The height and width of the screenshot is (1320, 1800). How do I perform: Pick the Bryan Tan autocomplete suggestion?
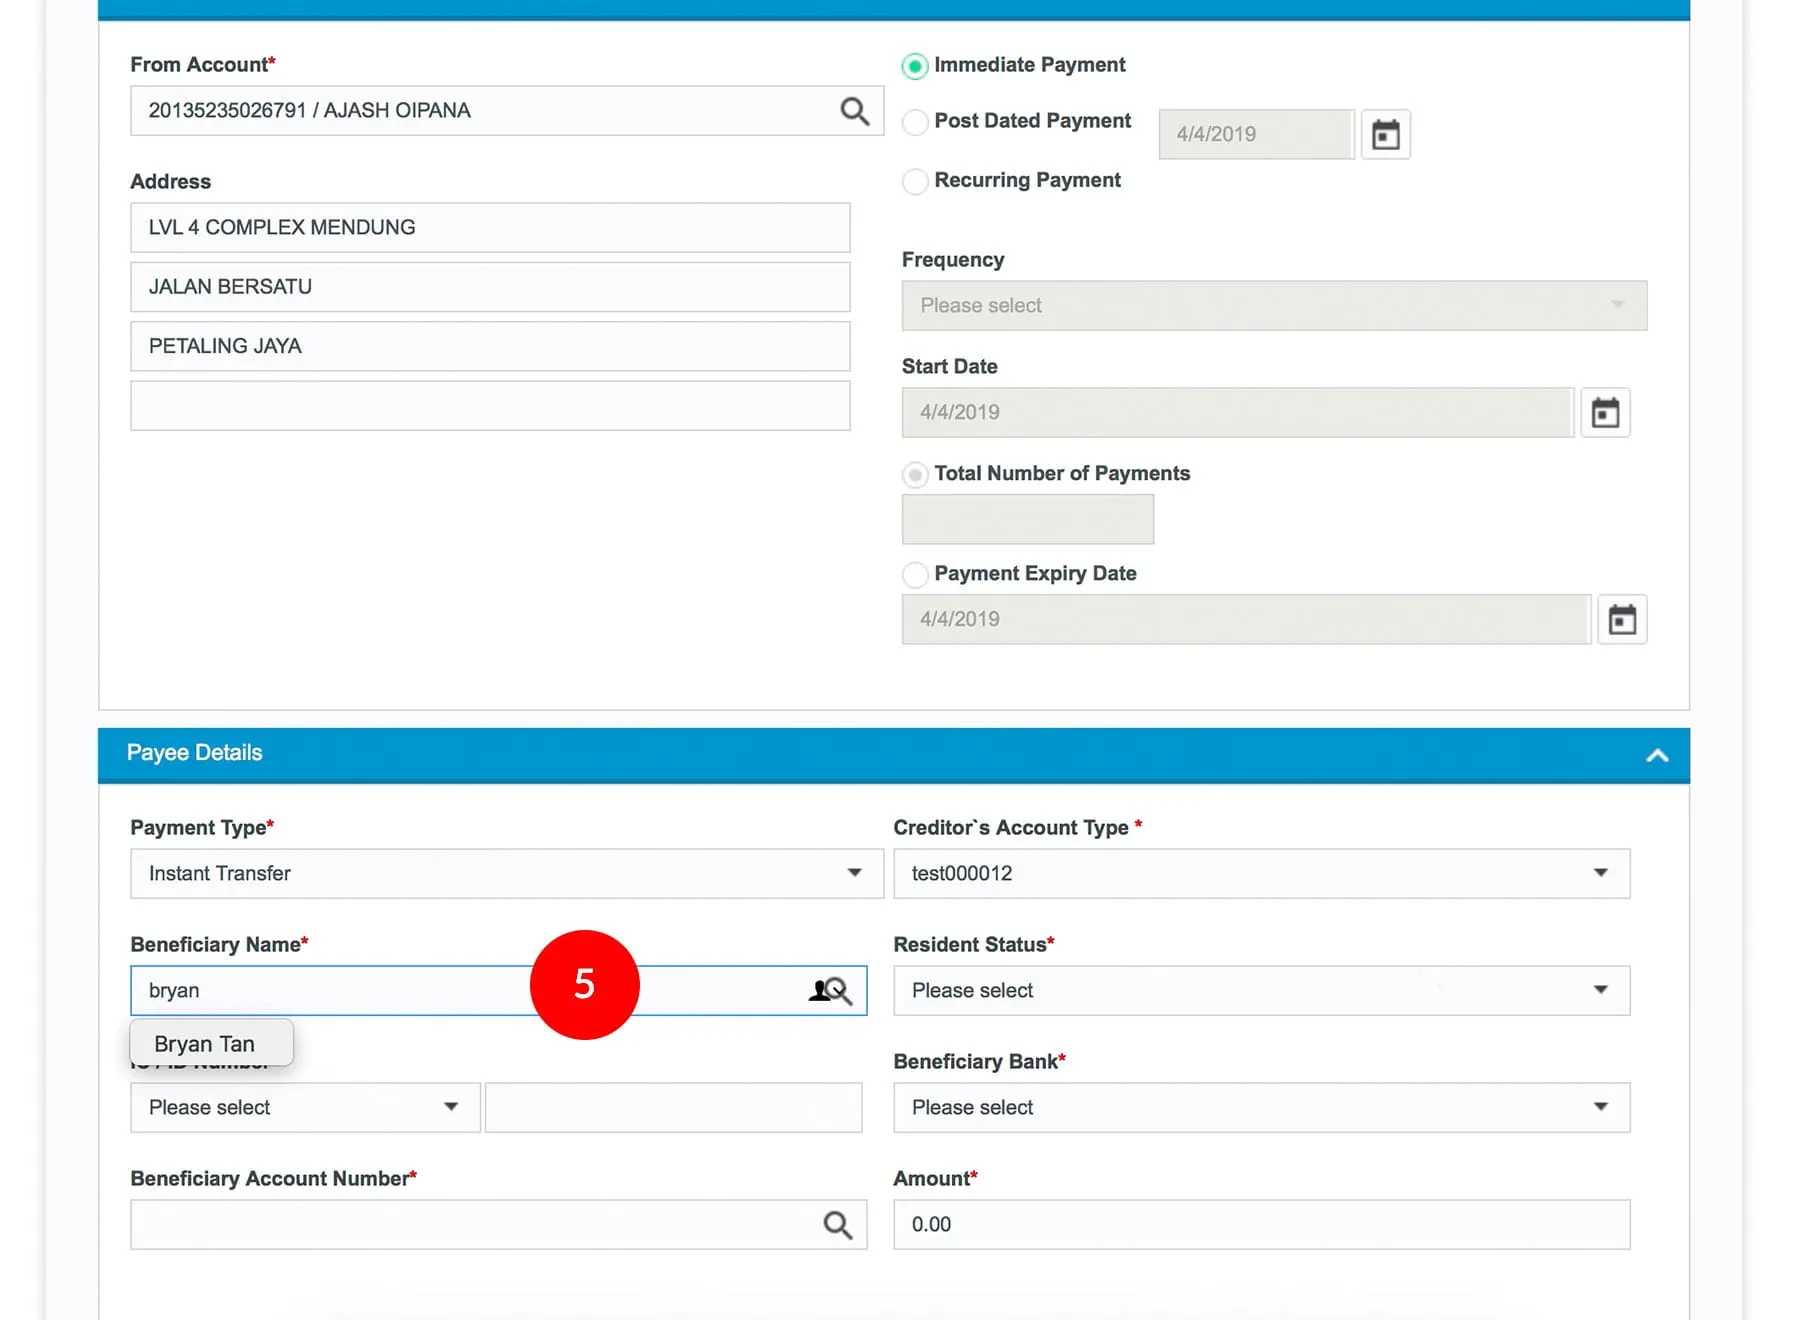(205, 1044)
